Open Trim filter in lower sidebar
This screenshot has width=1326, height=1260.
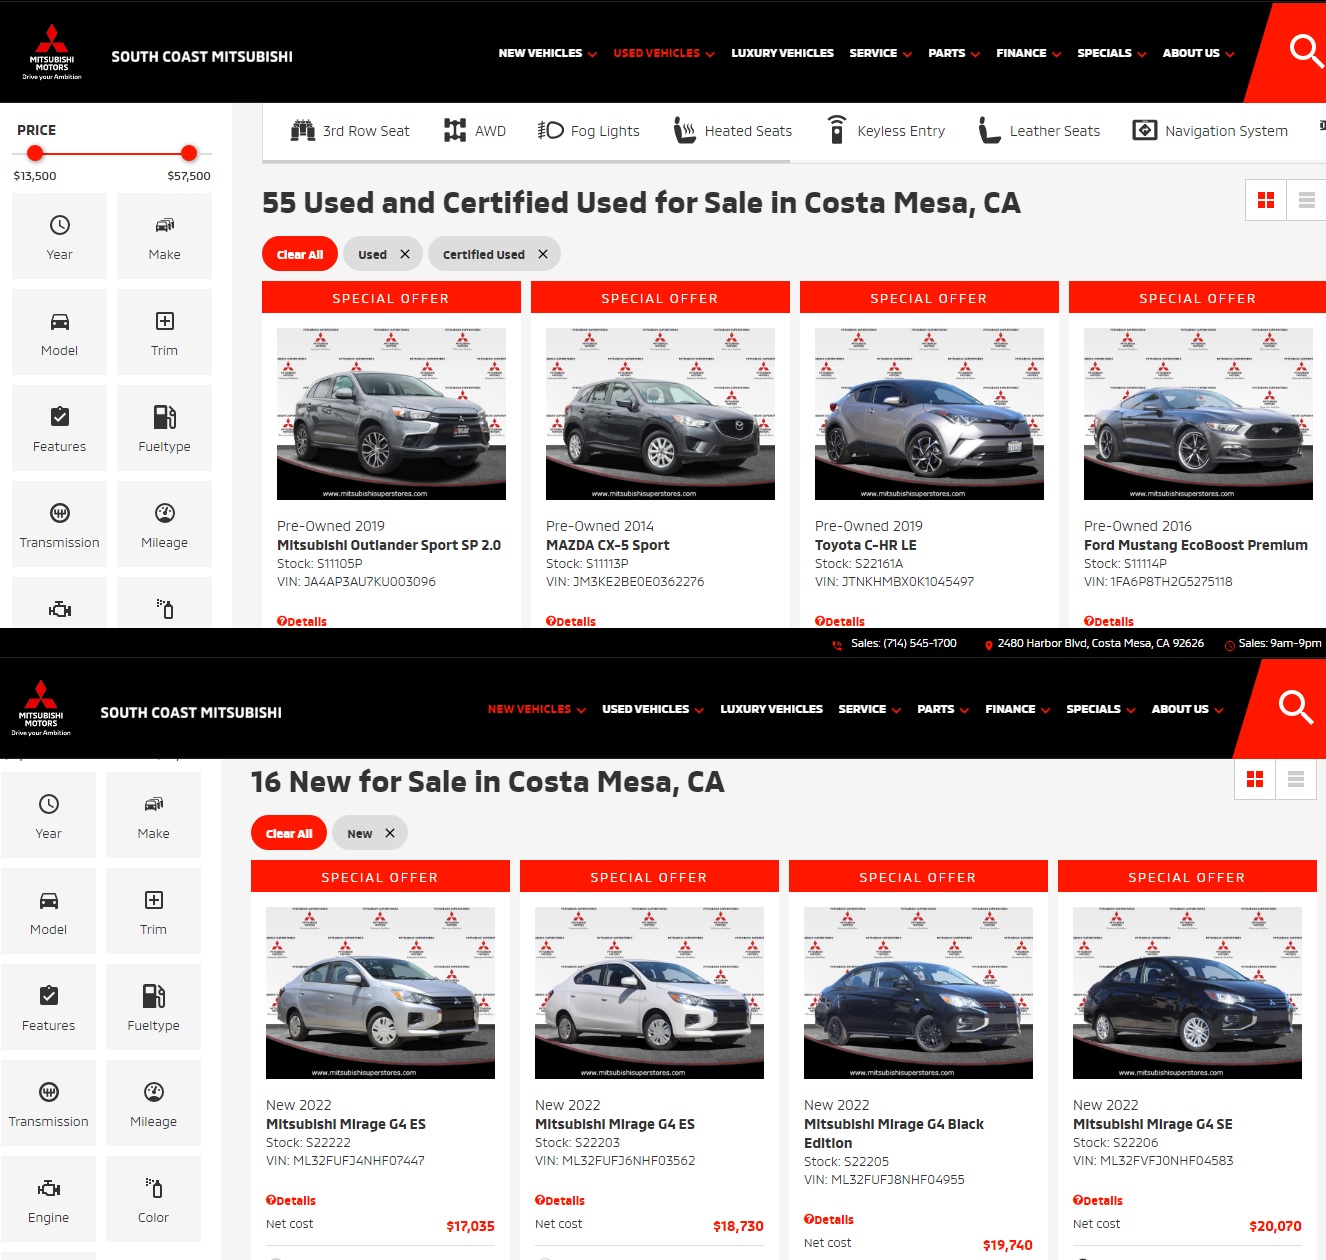click(153, 911)
